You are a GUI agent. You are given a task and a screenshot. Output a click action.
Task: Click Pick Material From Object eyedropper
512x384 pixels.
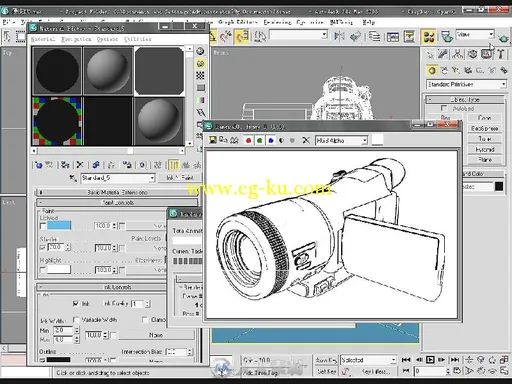click(73, 178)
